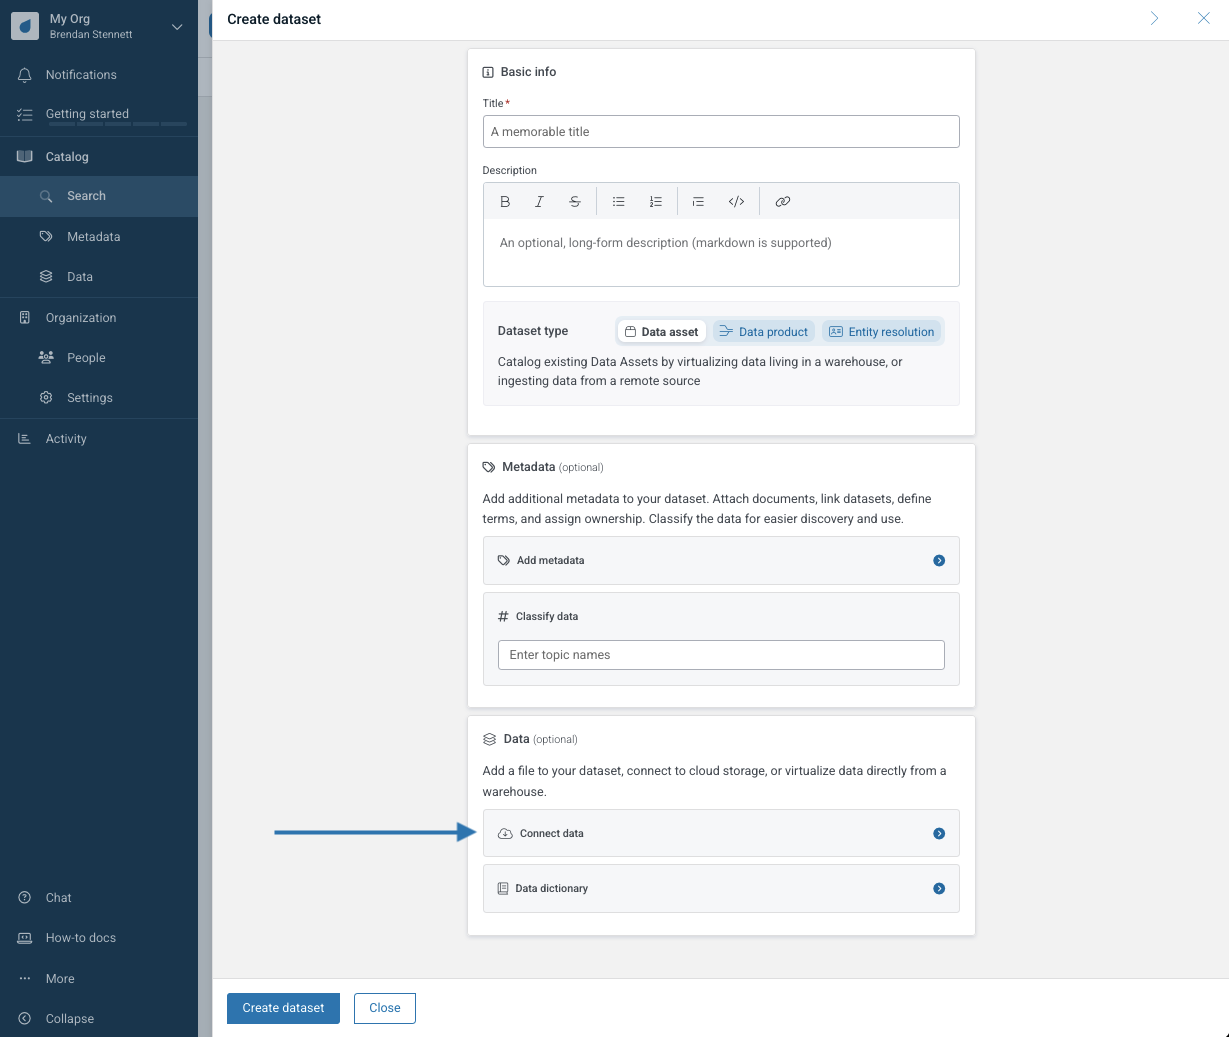The width and height of the screenshot is (1229, 1037).
Task: Open Notifications in sidebar
Action: [x=99, y=75]
